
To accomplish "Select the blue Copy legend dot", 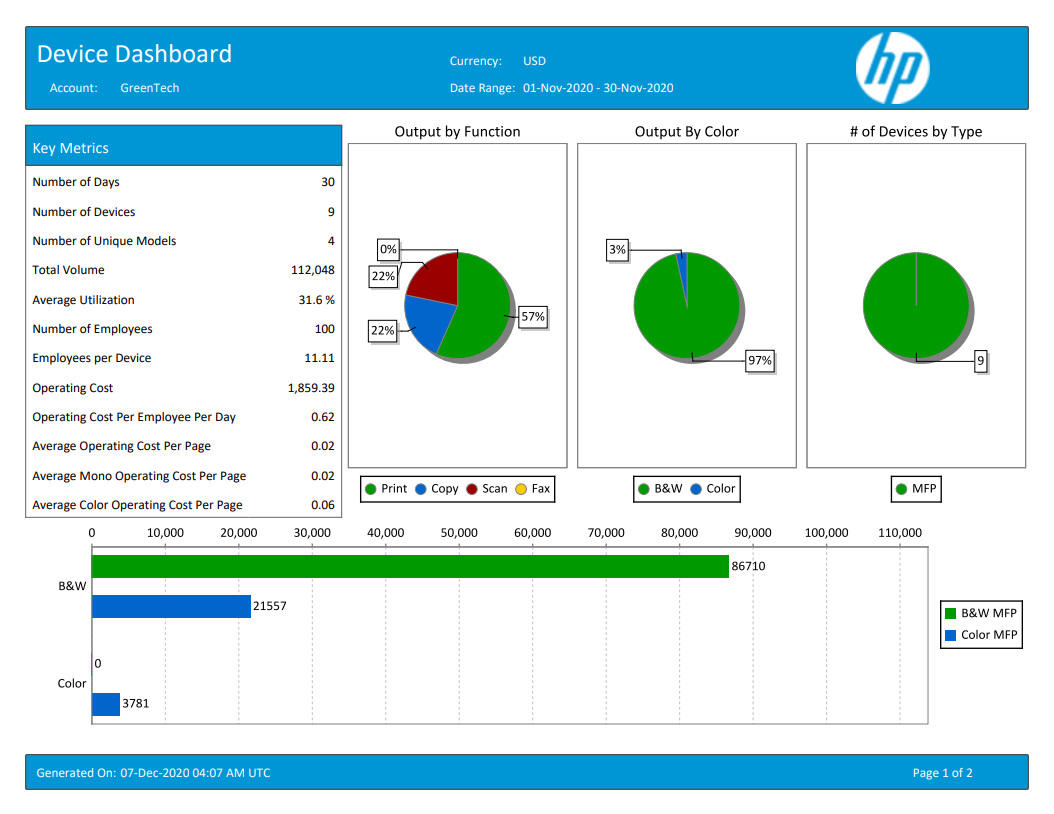I will pyautogui.click(x=420, y=489).
